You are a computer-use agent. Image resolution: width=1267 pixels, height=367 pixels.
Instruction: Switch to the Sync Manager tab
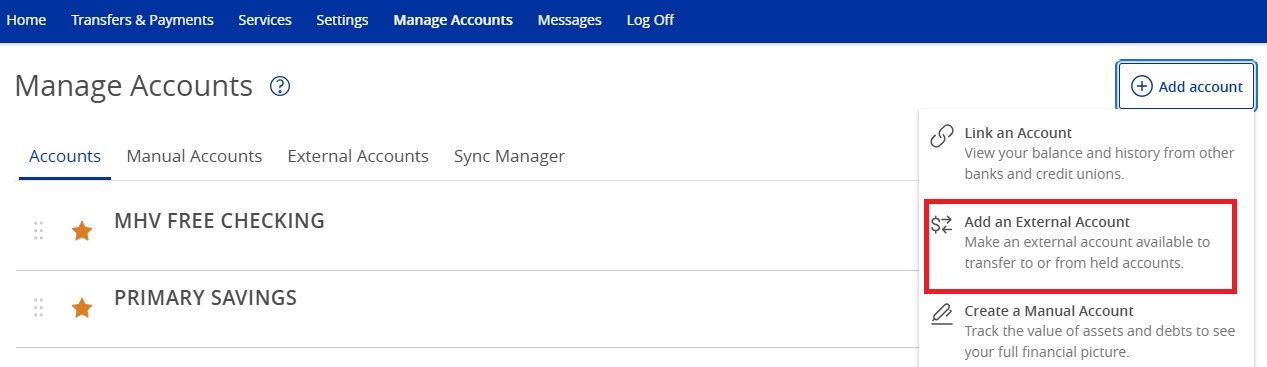(509, 157)
